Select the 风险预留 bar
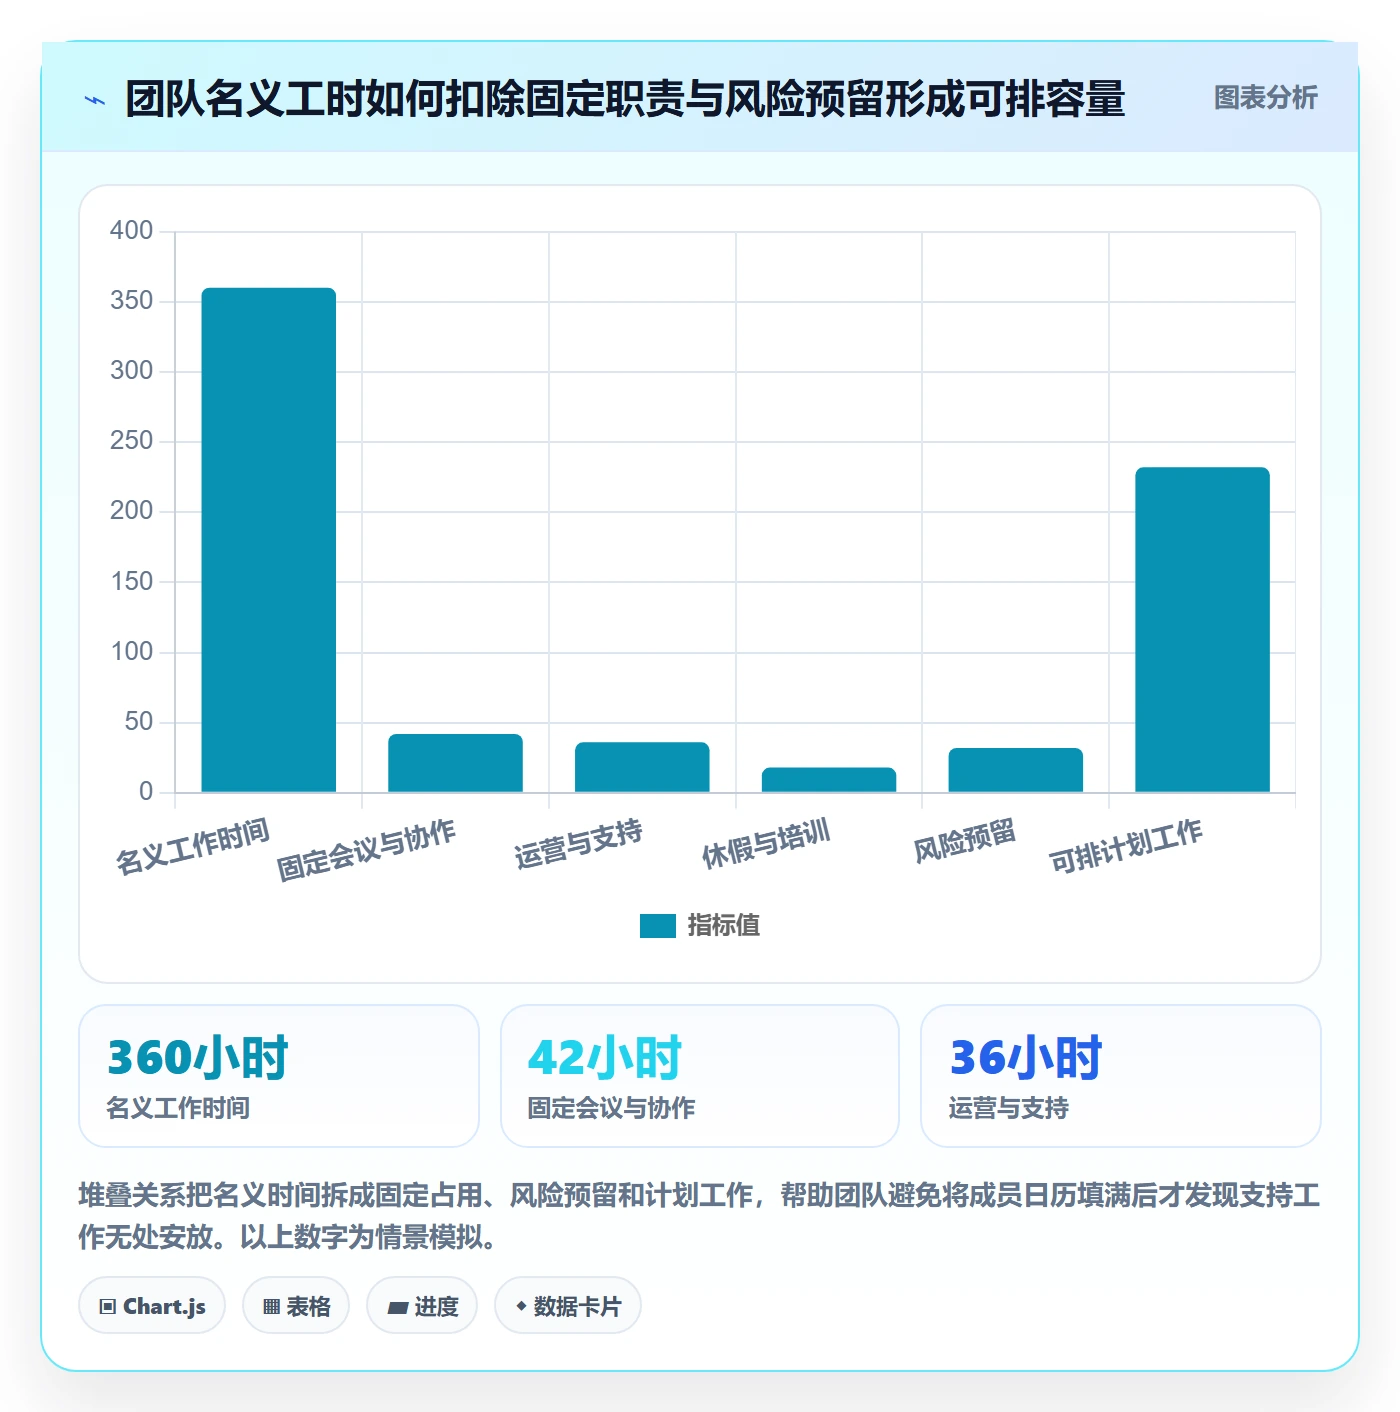 tap(1015, 770)
